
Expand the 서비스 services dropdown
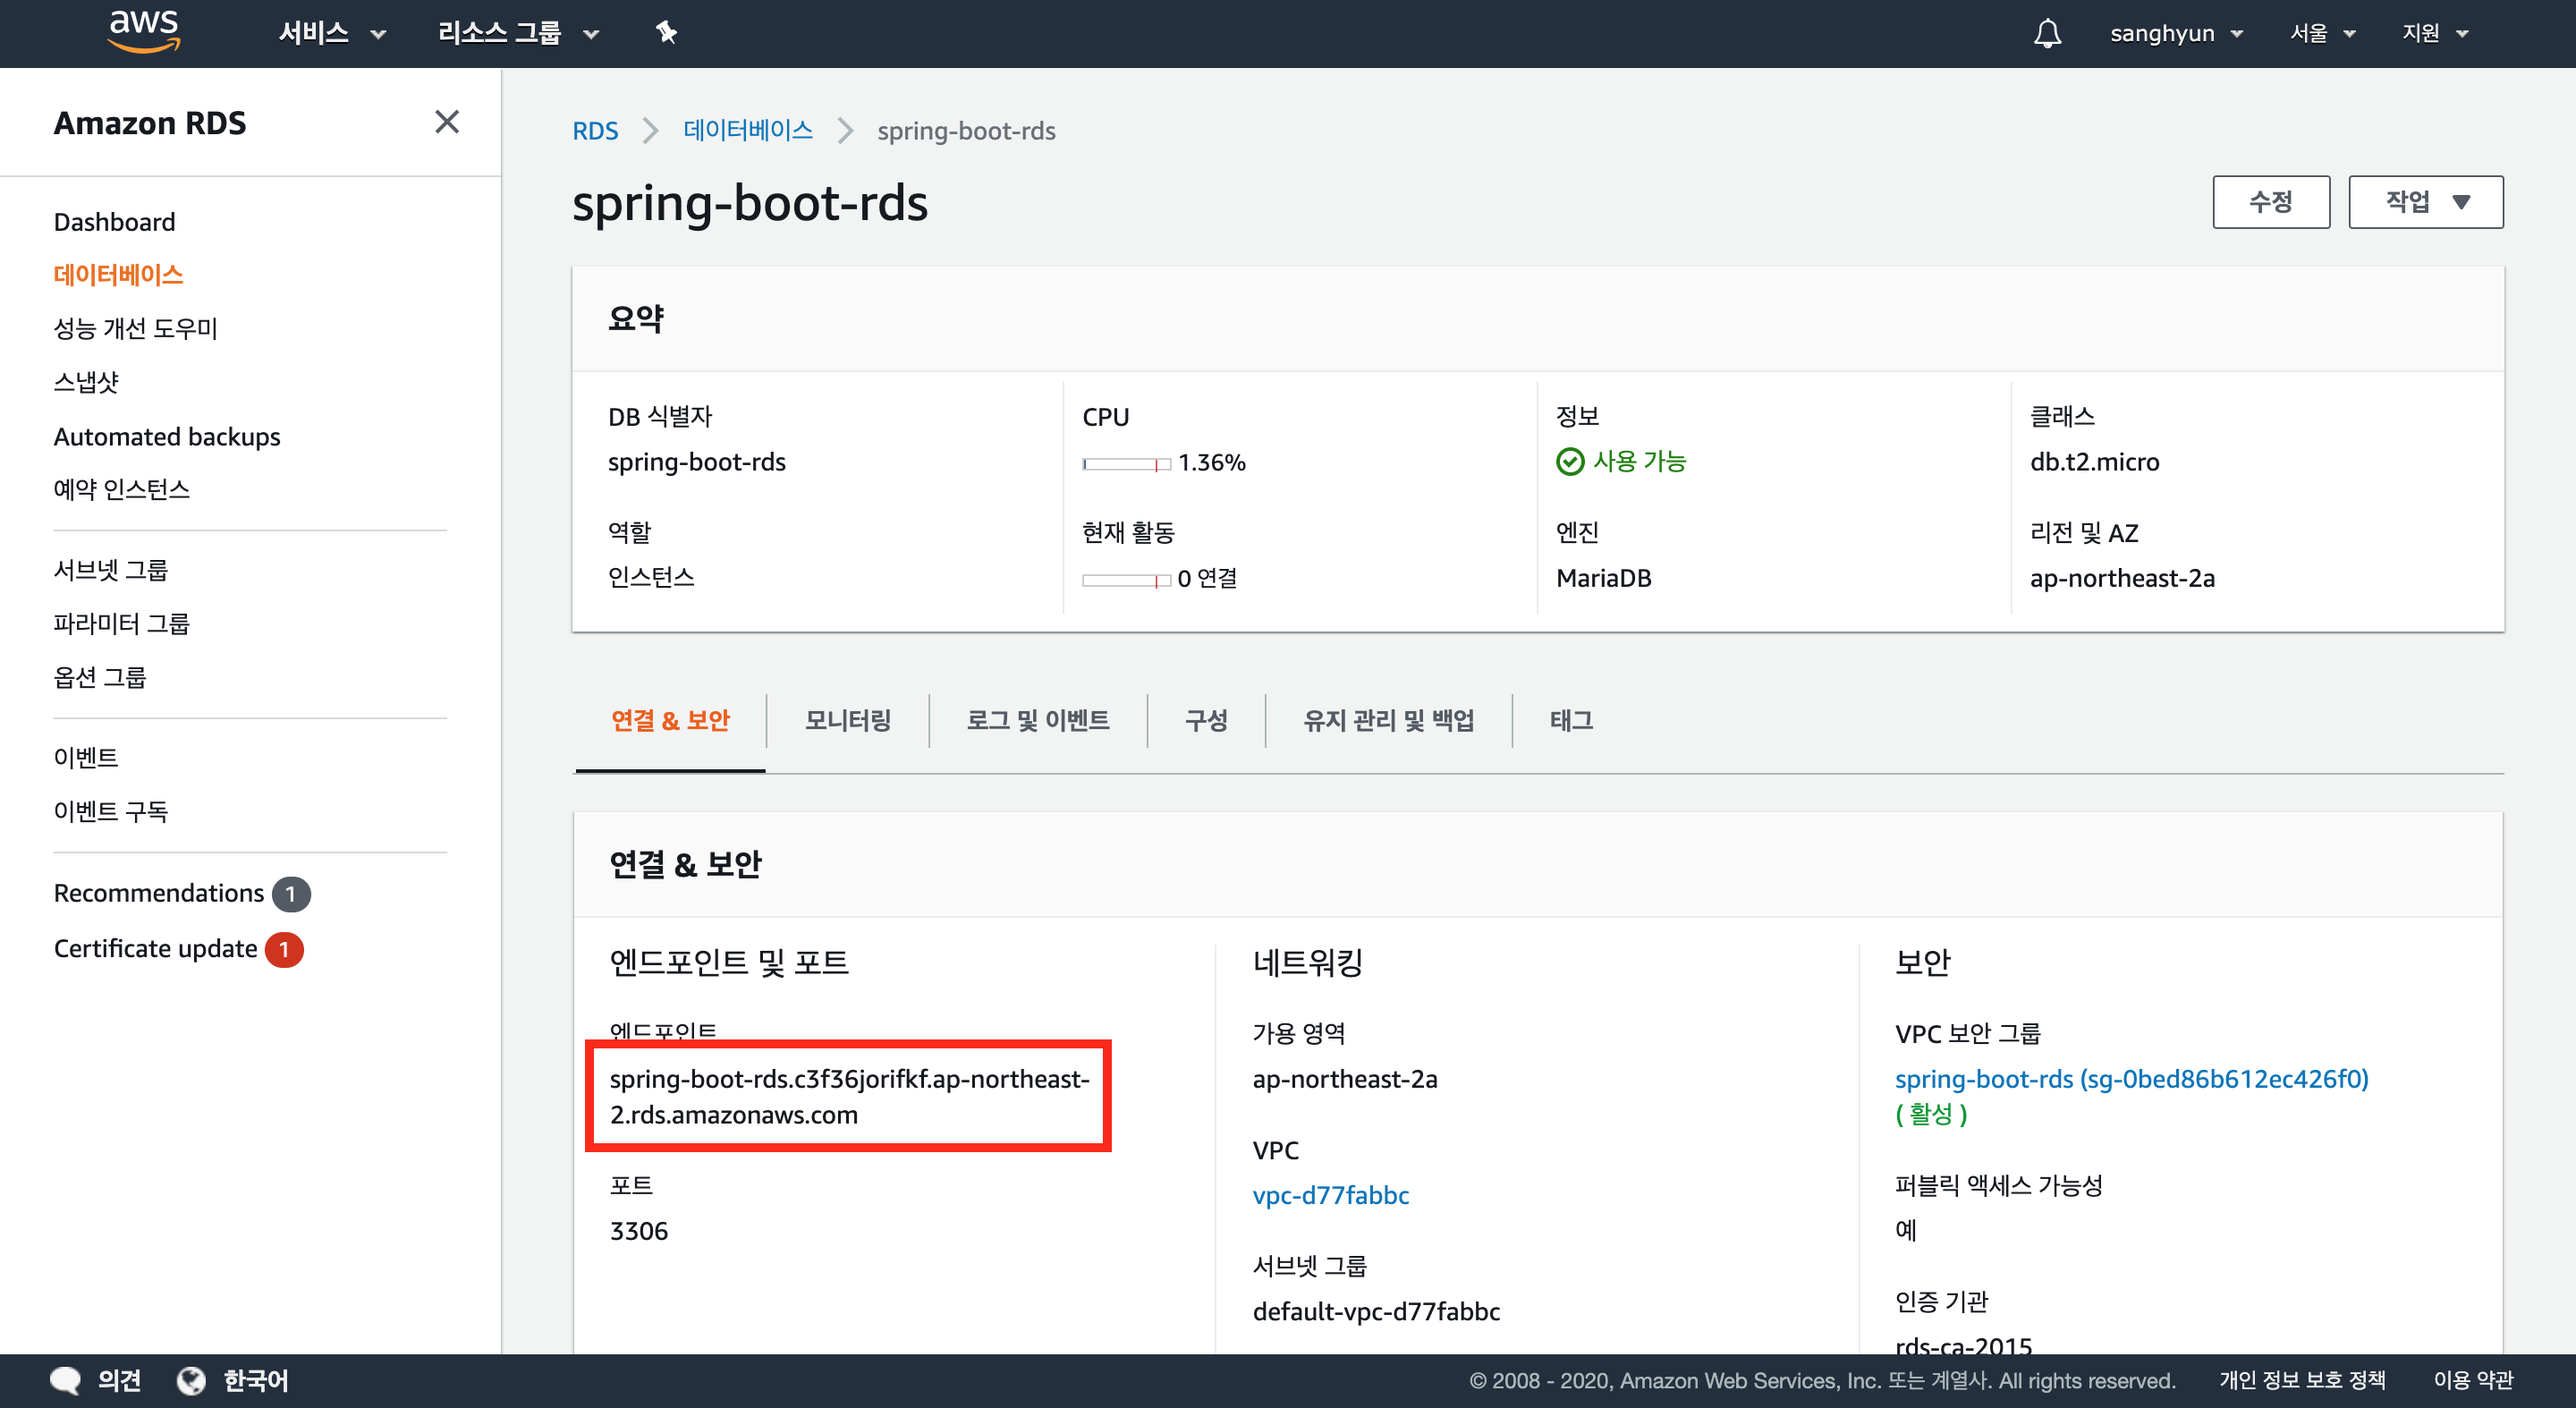[x=331, y=33]
